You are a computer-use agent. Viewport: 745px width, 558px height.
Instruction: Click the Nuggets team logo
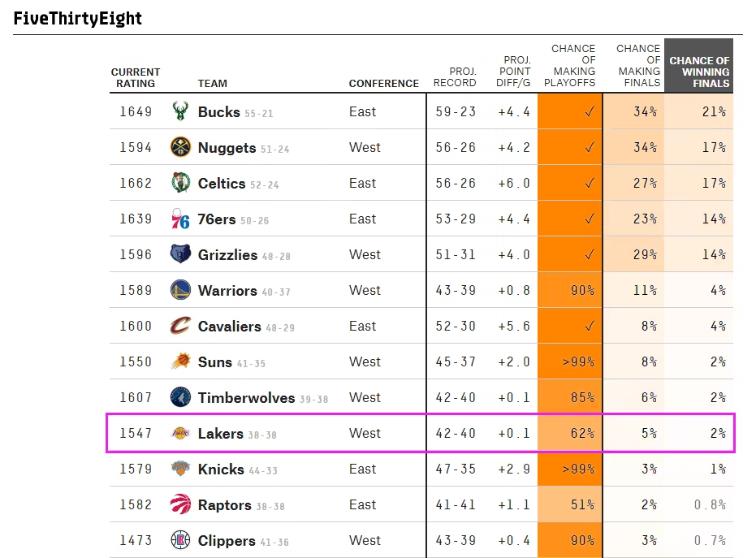[180, 147]
